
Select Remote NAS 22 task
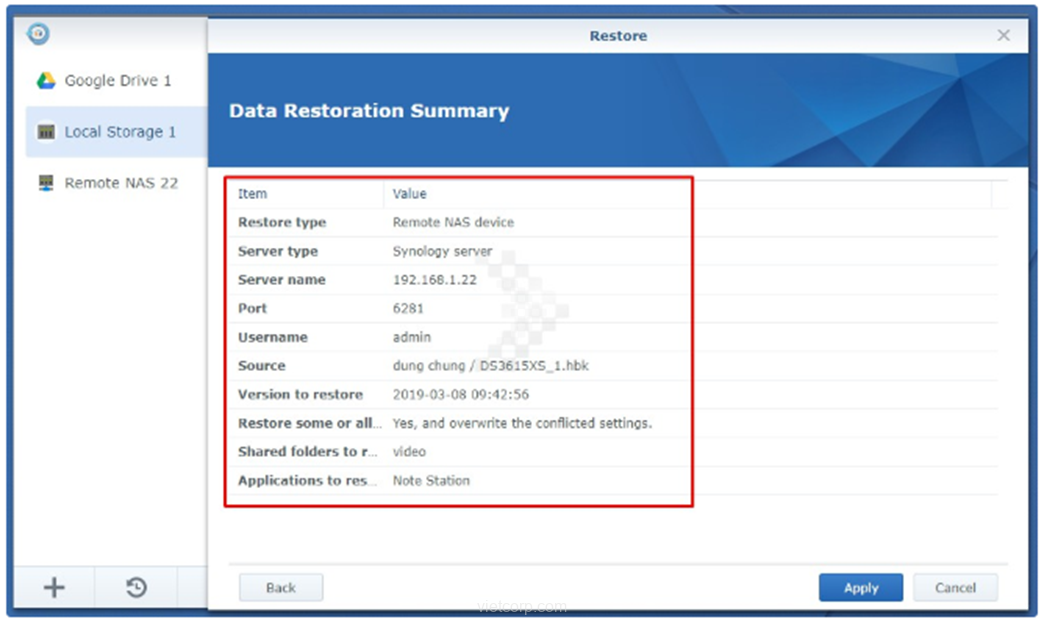click(x=120, y=184)
